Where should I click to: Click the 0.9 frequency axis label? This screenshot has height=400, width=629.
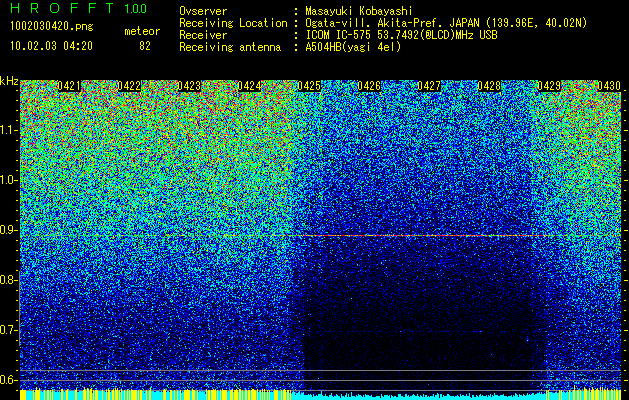(x=8, y=230)
